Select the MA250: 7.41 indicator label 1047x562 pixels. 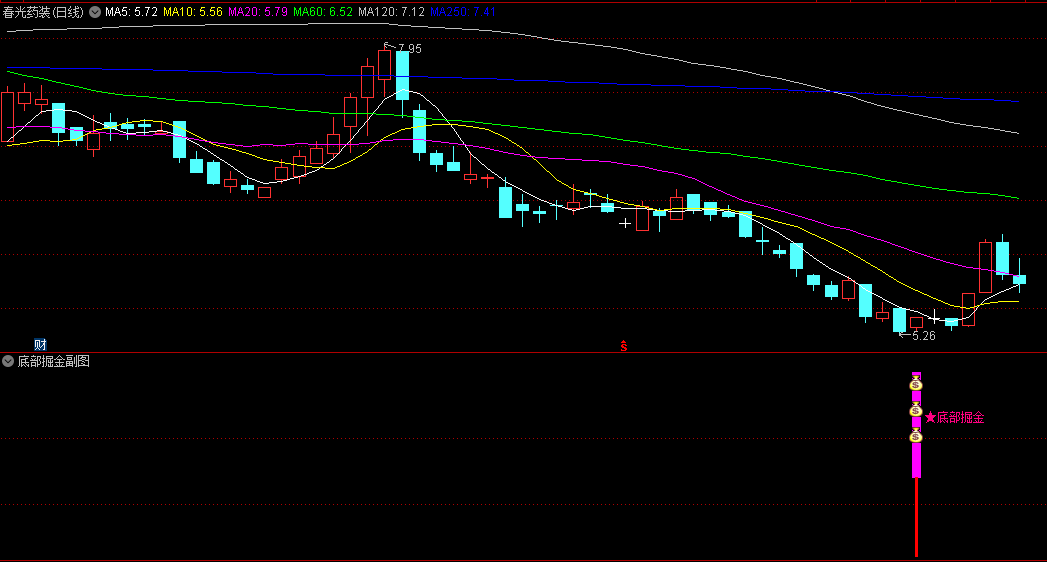tap(463, 12)
